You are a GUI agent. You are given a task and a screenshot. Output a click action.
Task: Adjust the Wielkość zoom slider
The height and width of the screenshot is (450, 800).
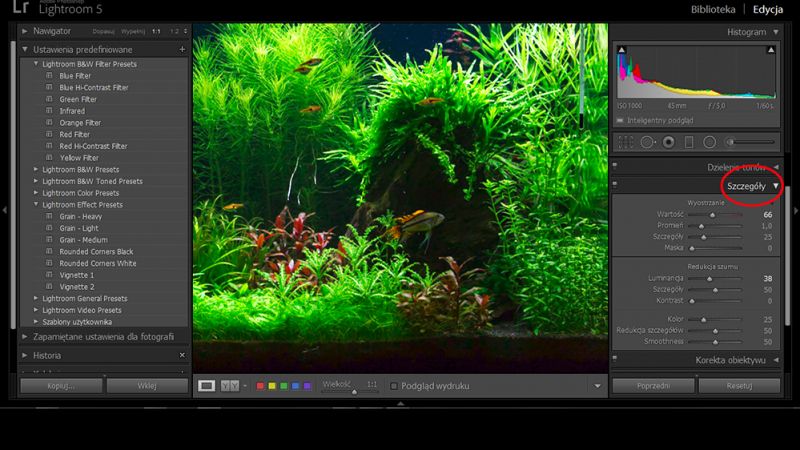tap(354, 391)
